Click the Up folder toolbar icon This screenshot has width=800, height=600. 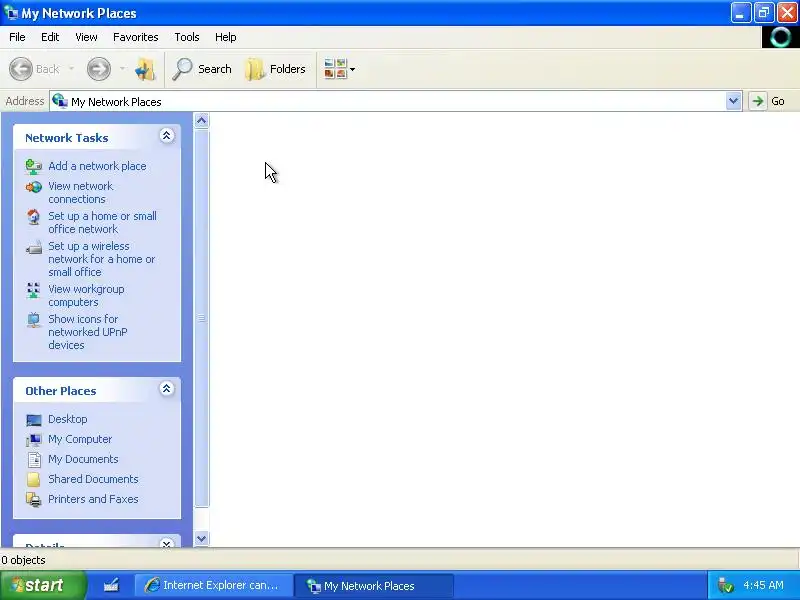click(x=145, y=69)
